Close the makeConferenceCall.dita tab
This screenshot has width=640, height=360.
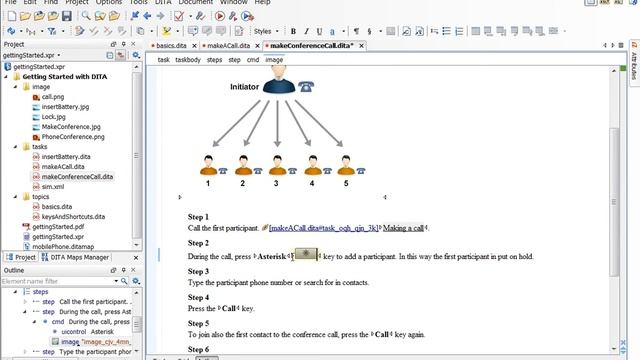click(361, 46)
